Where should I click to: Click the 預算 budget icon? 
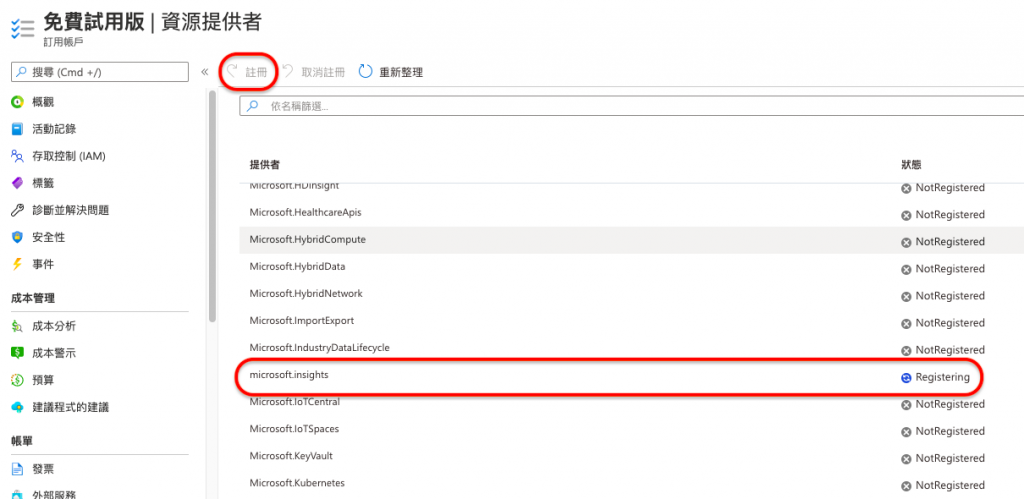tap(18, 380)
